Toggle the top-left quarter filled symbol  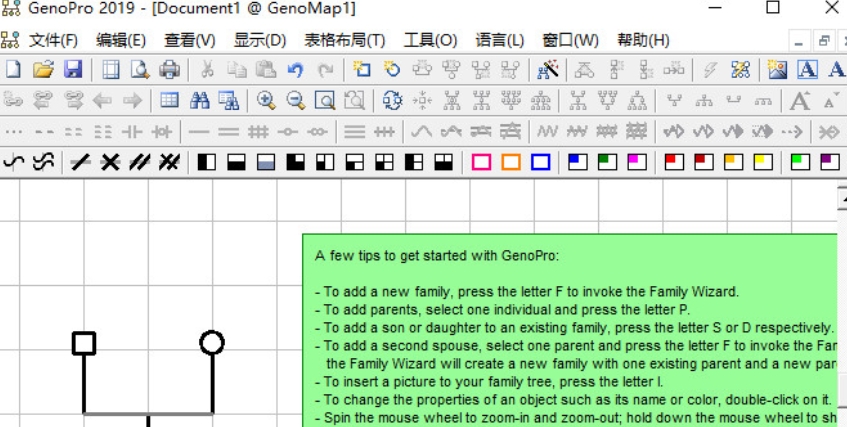point(295,162)
